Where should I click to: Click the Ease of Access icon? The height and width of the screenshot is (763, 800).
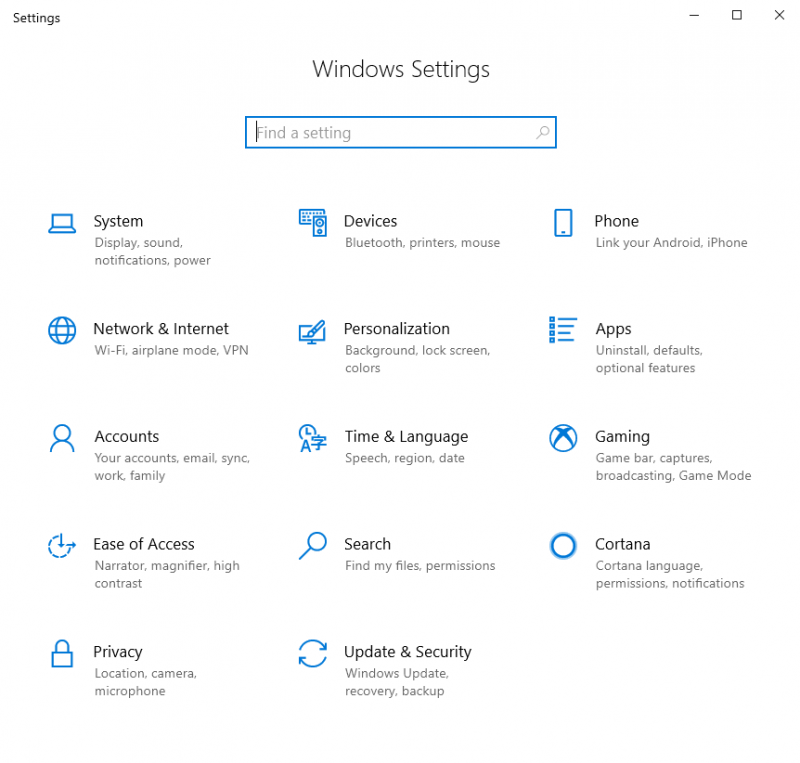click(x=62, y=546)
